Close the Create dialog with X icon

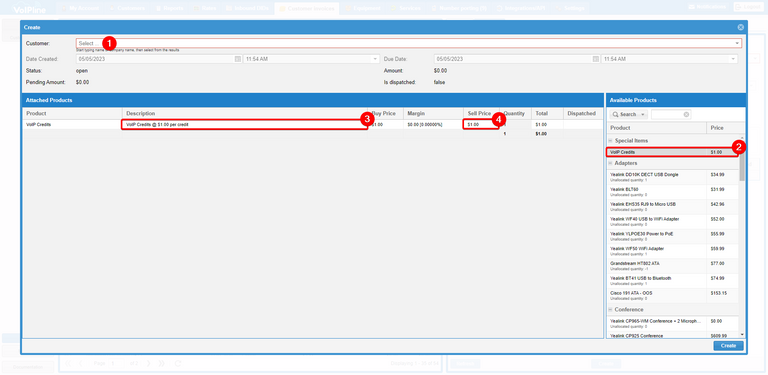pyautogui.click(x=741, y=27)
